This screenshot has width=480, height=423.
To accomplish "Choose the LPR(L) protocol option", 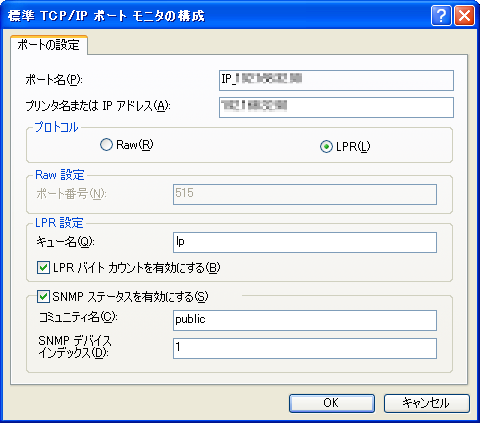I will pos(326,146).
